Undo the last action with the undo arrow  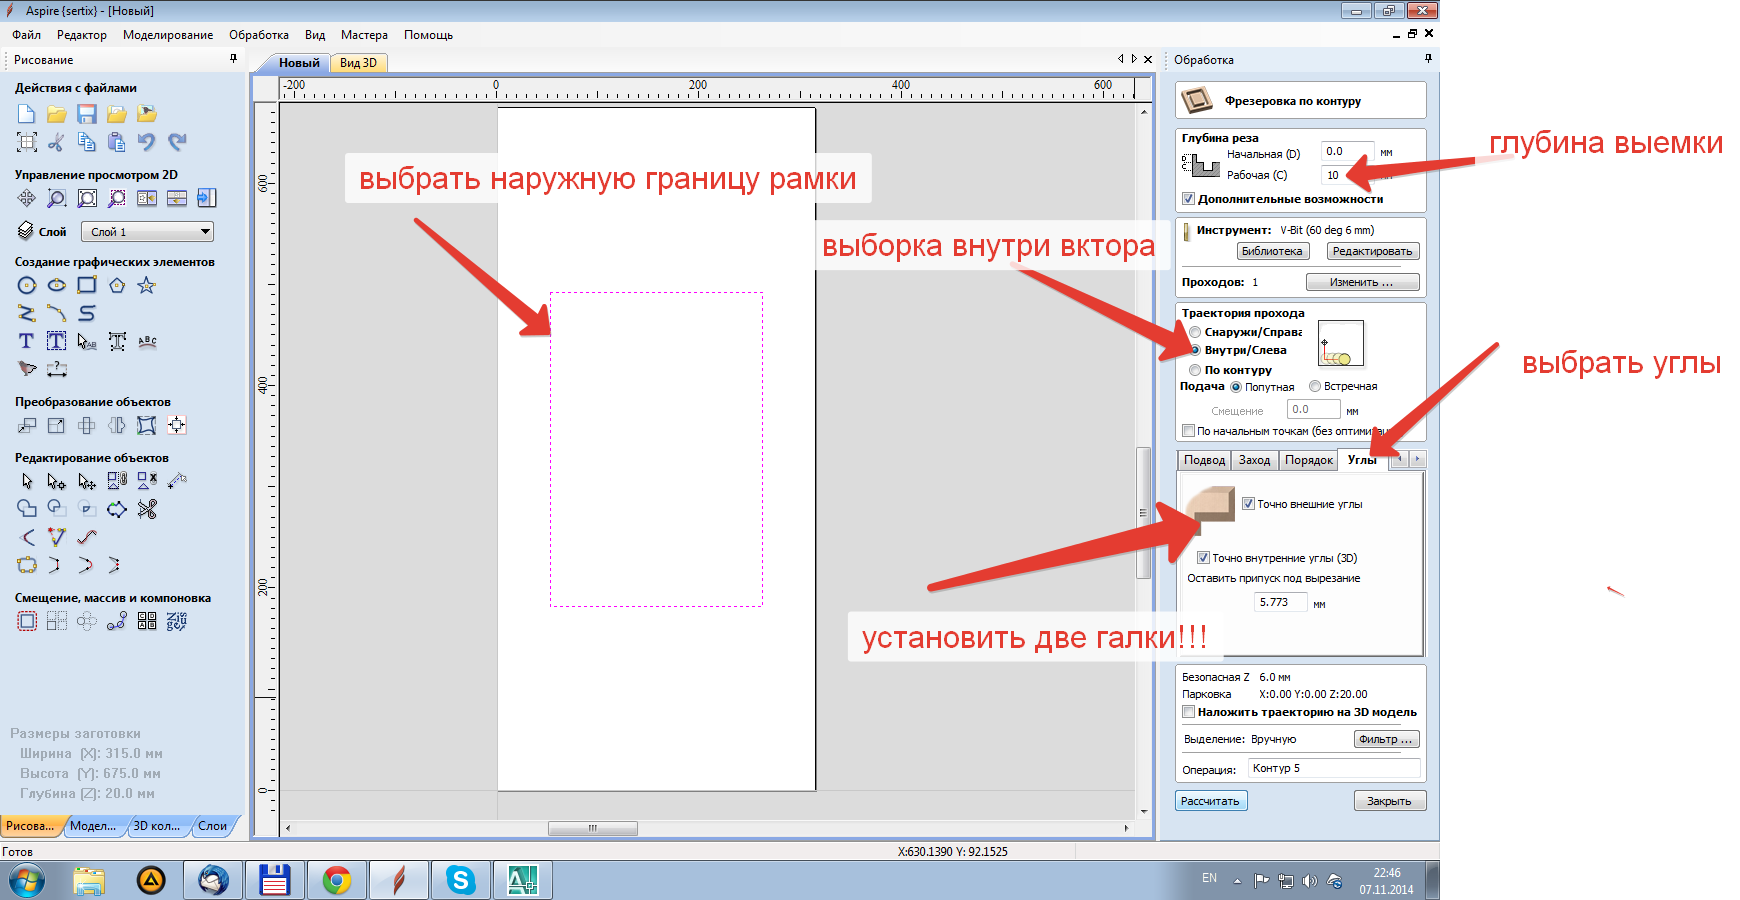click(147, 142)
